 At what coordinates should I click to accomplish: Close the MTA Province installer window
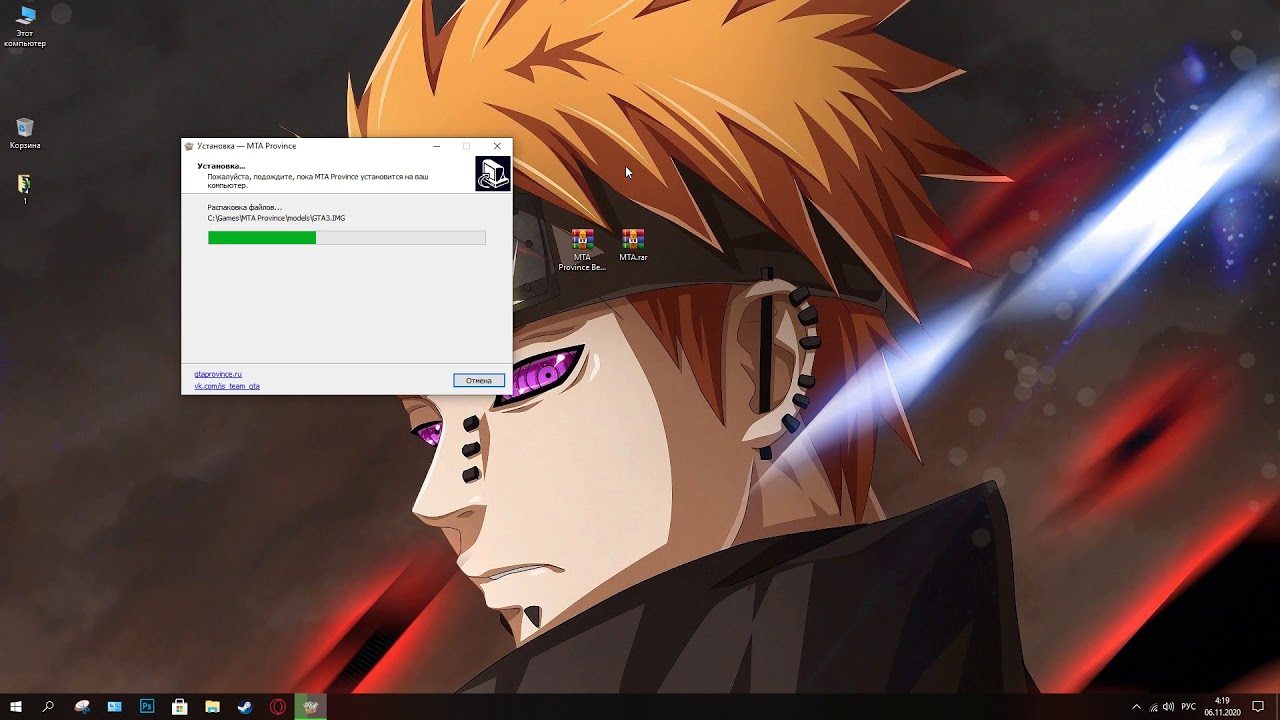tap(497, 146)
